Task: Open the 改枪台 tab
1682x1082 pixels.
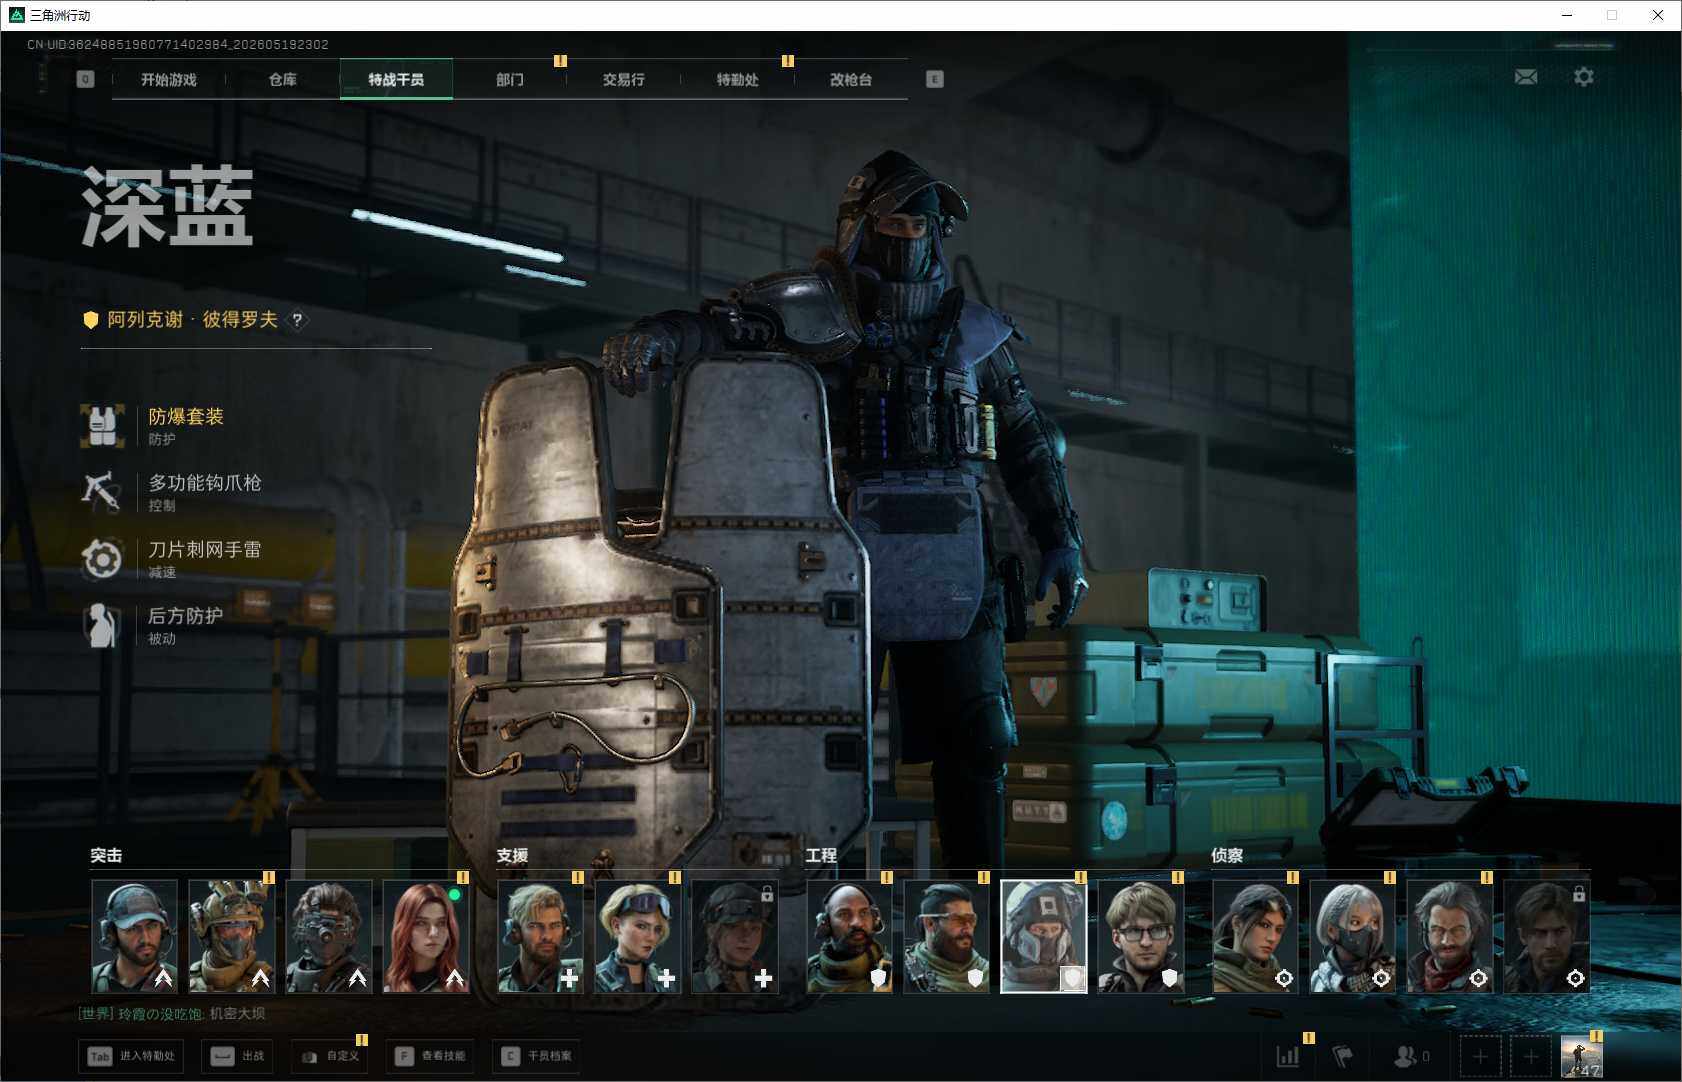Action: 851,79
